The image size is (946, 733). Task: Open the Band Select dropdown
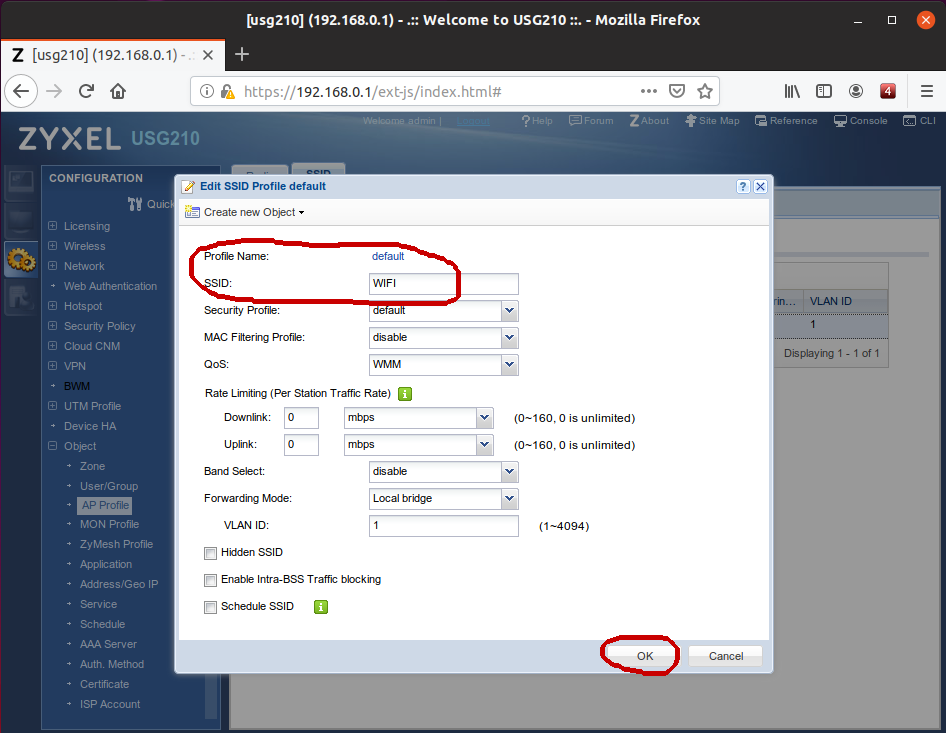[x=510, y=472]
